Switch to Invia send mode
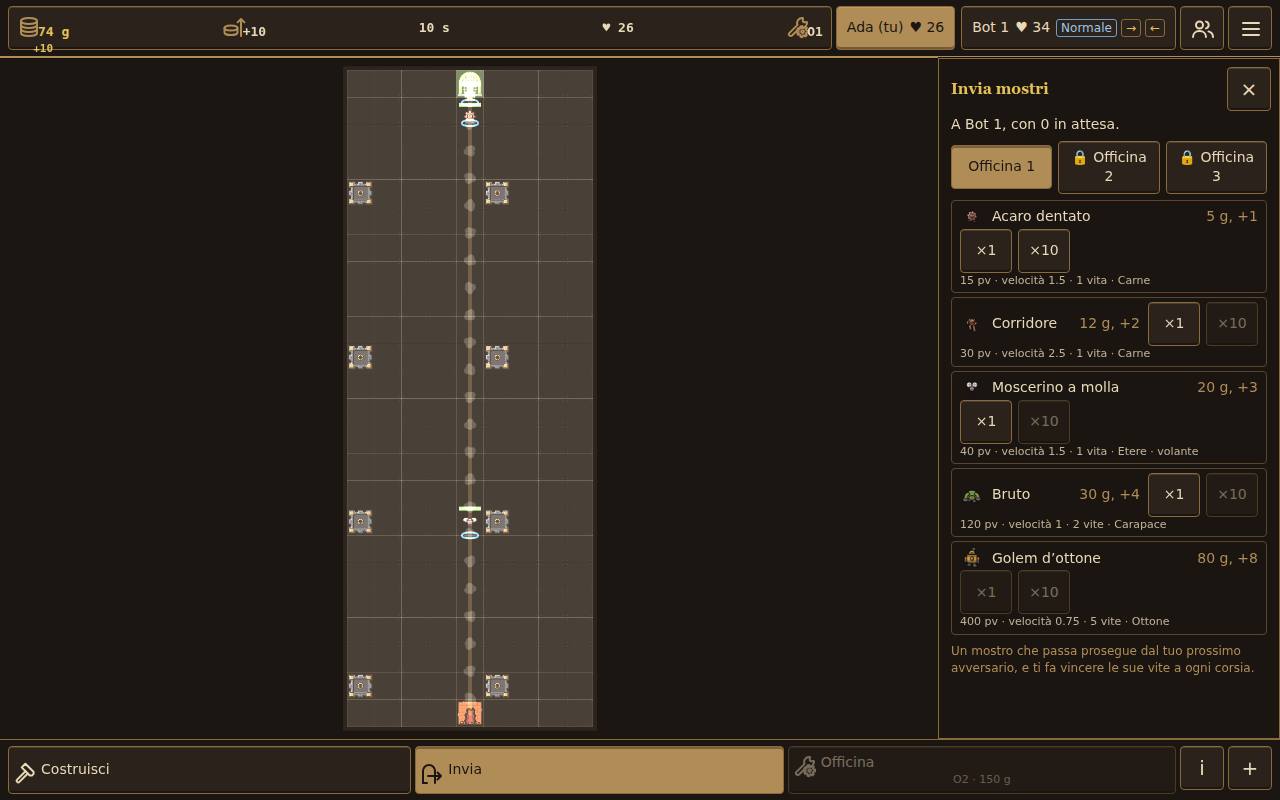The width and height of the screenshot is (1280, 800). (599, 769)
